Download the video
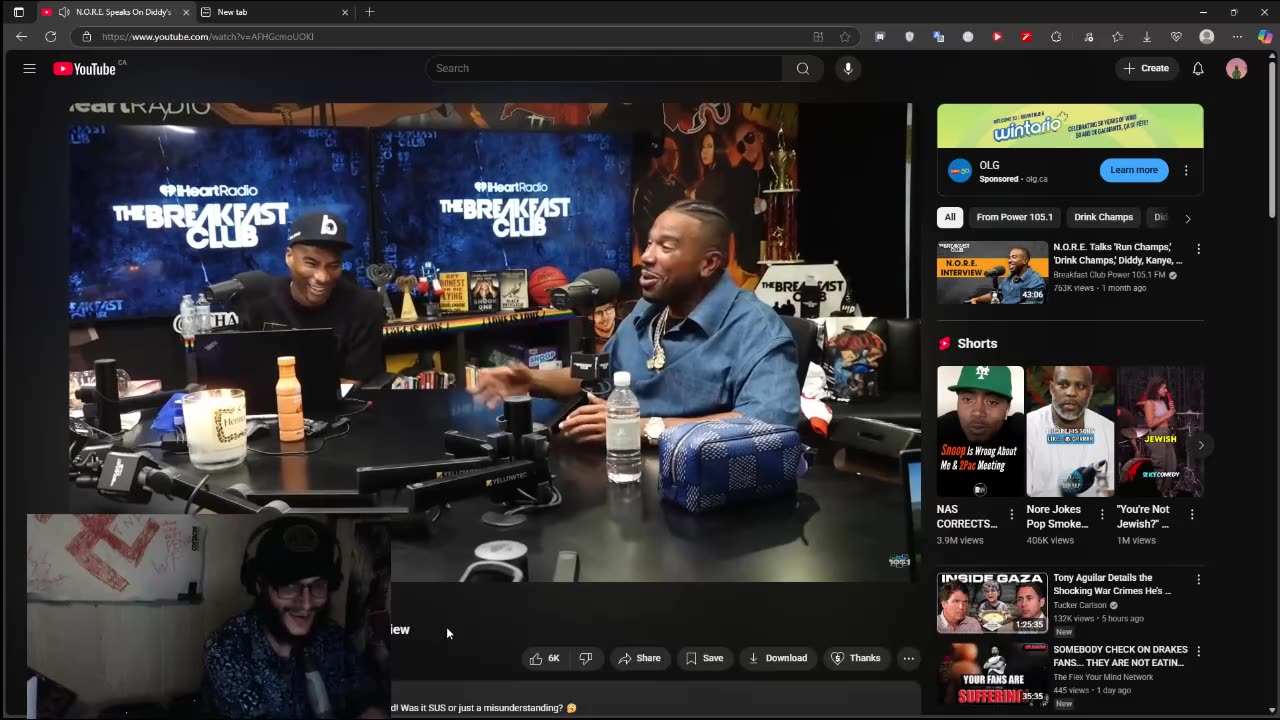1280x720 pixels. tap(778, 658)
